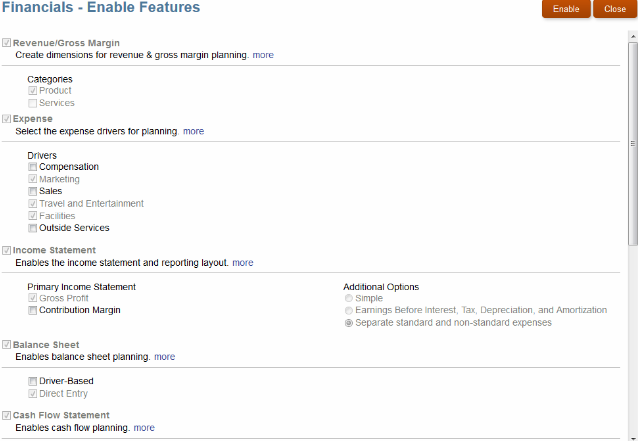Click the 'Primary Income Statement' heading
This screenshot has height=441, width=638.
[x=81, y=287]
